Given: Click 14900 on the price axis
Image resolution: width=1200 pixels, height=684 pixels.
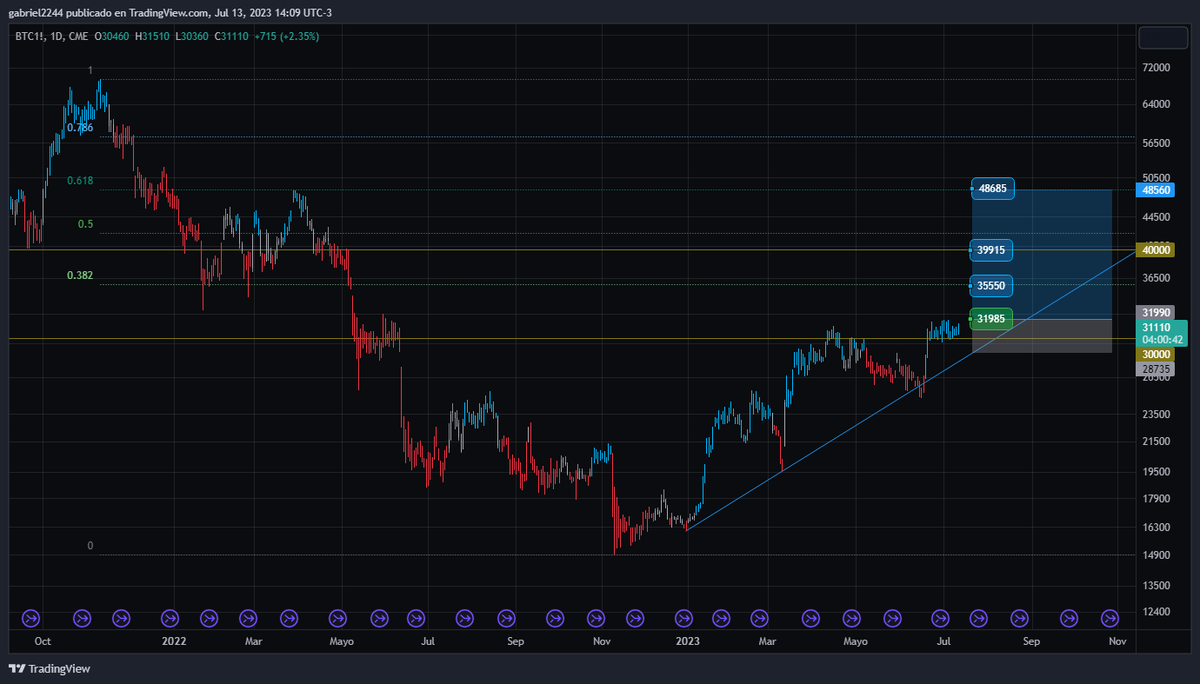Looking at the screenshot, I should tap(1156, 555).
